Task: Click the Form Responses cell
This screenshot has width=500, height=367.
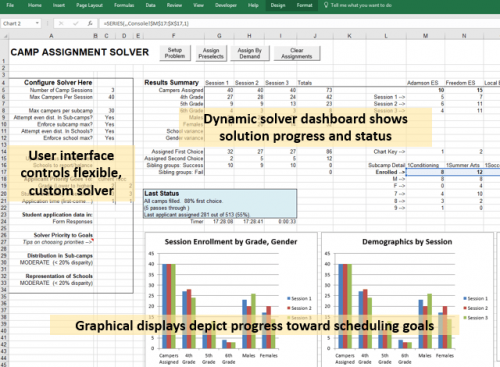Action: coord(72,222)
